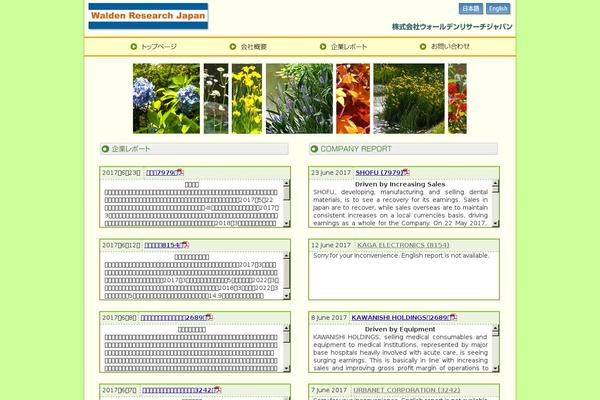The height and width of the screenshot is (400, 600).
Task: Click the green arrow icon beside トップページ
Action: point(134,47)
